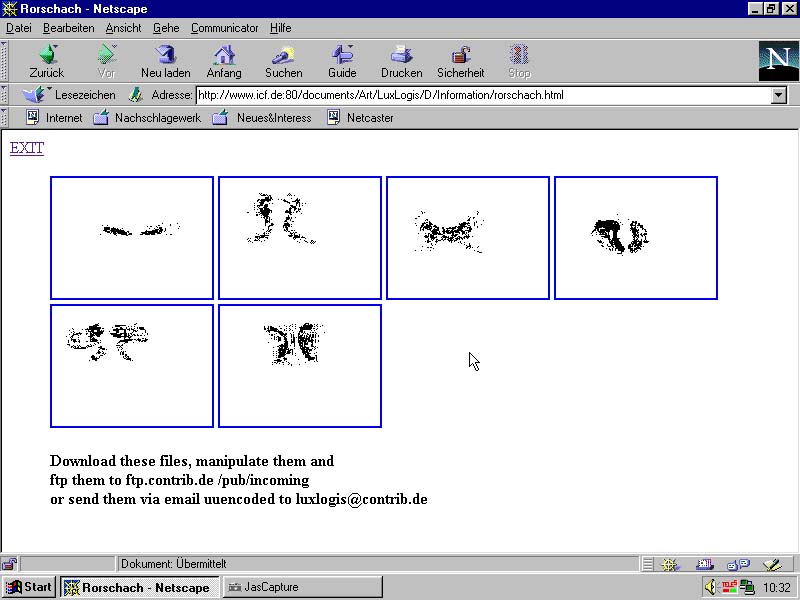This screenshot has width=800, height=600.
Task: Switch to JasCapture in the taskbar
Action: point(303,587)
